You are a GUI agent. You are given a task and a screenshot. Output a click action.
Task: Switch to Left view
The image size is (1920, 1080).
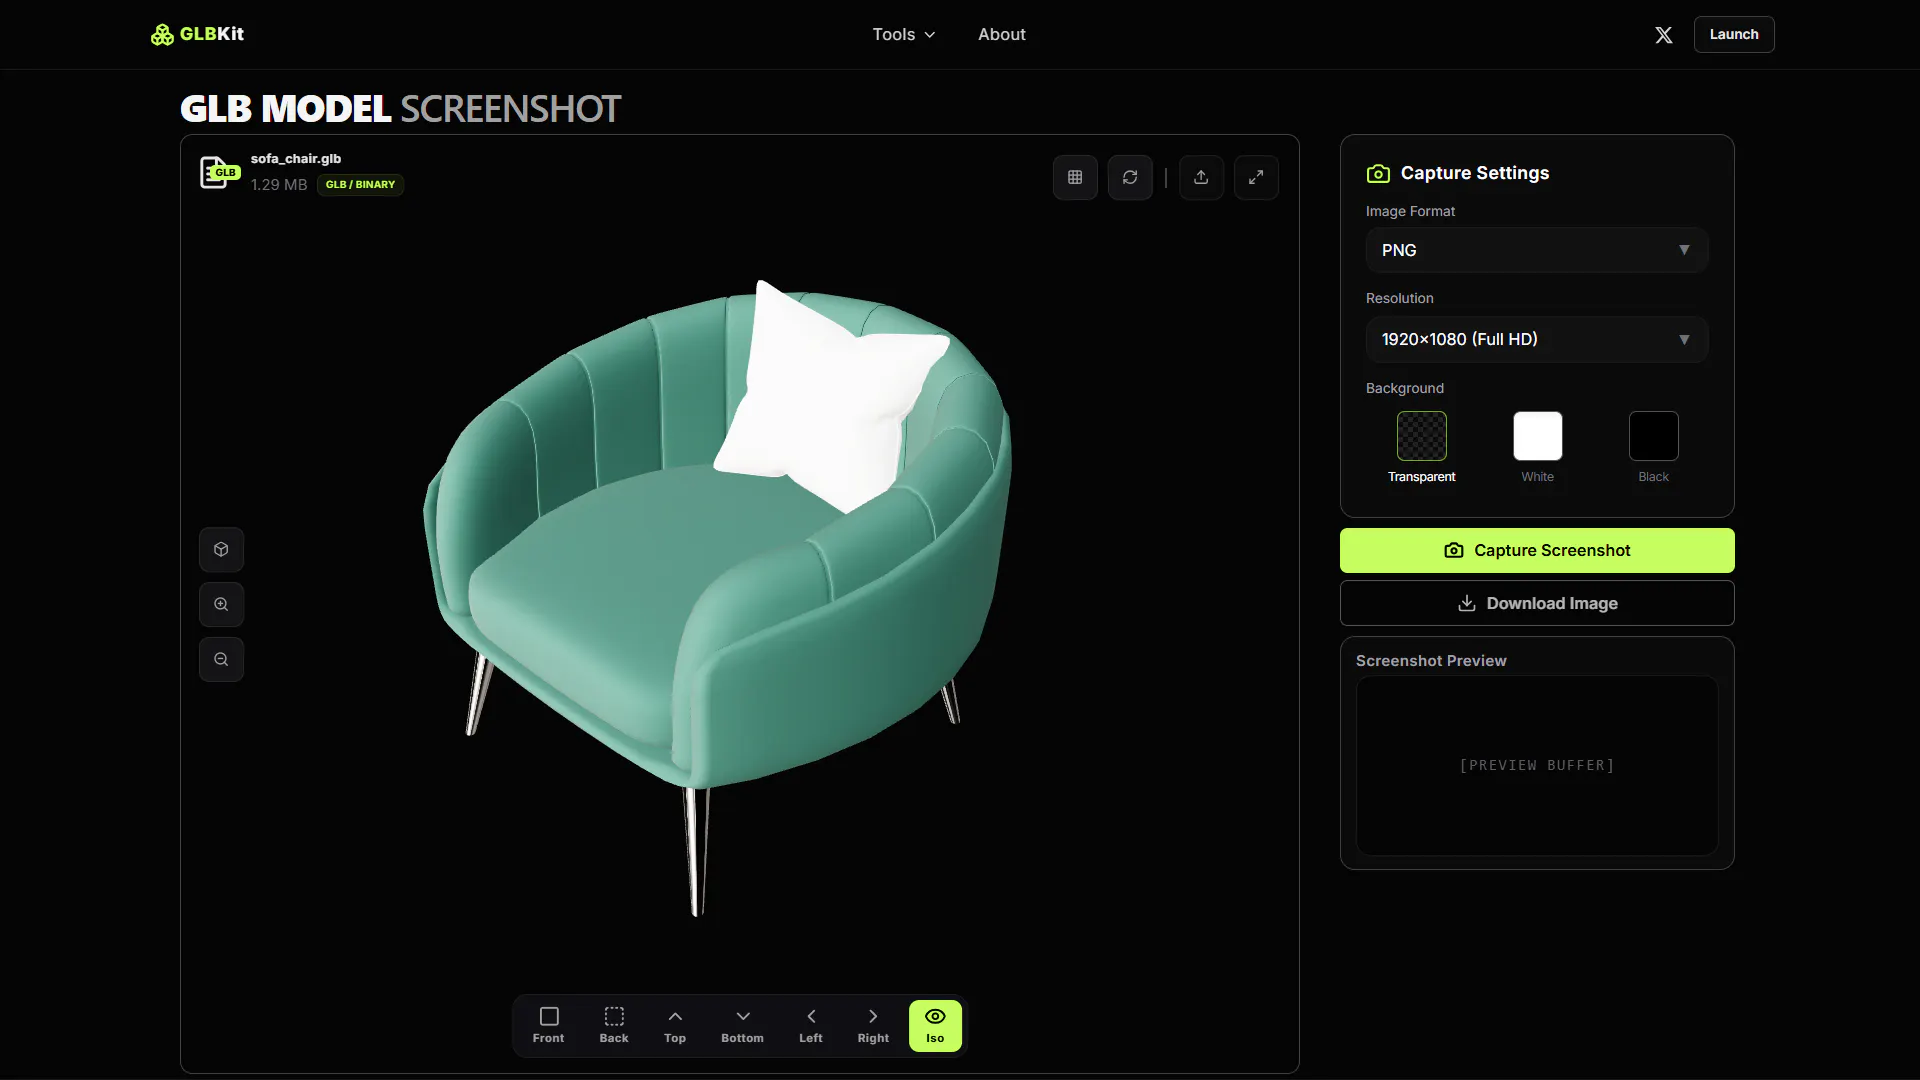tap(811, 1026)
